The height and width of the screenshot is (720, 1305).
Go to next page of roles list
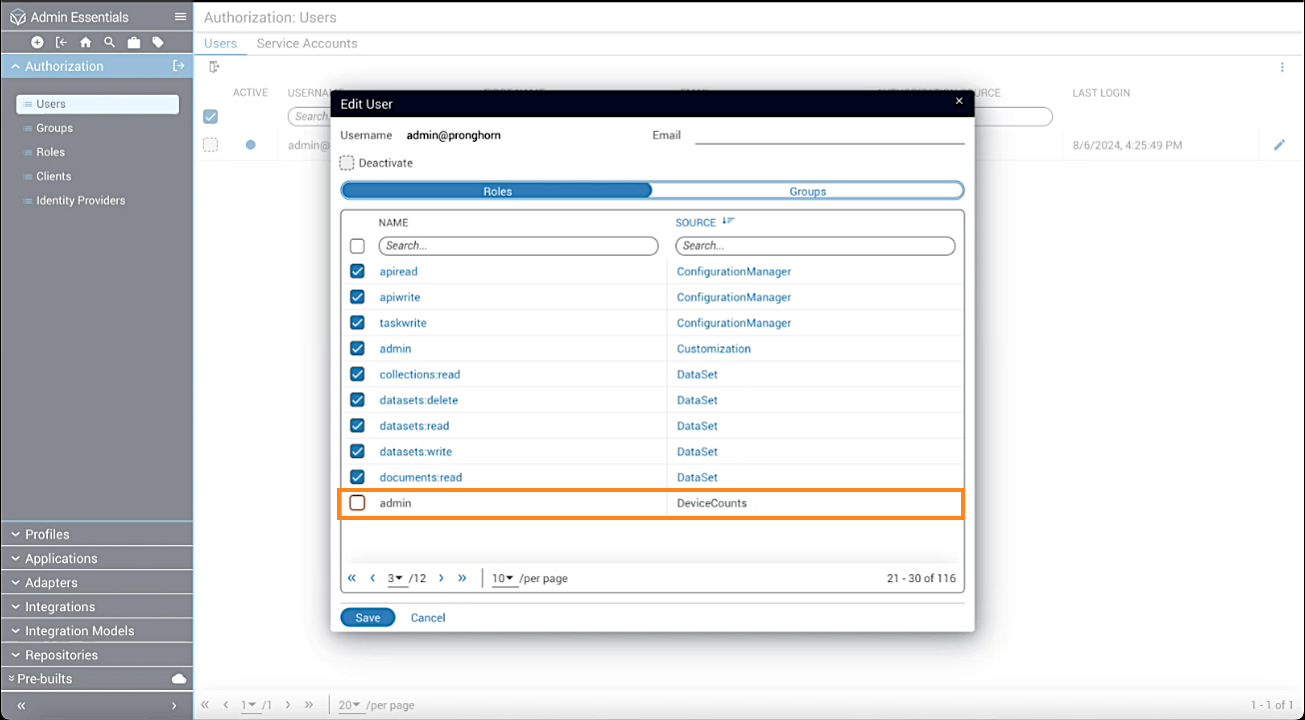tap(441, 578)
